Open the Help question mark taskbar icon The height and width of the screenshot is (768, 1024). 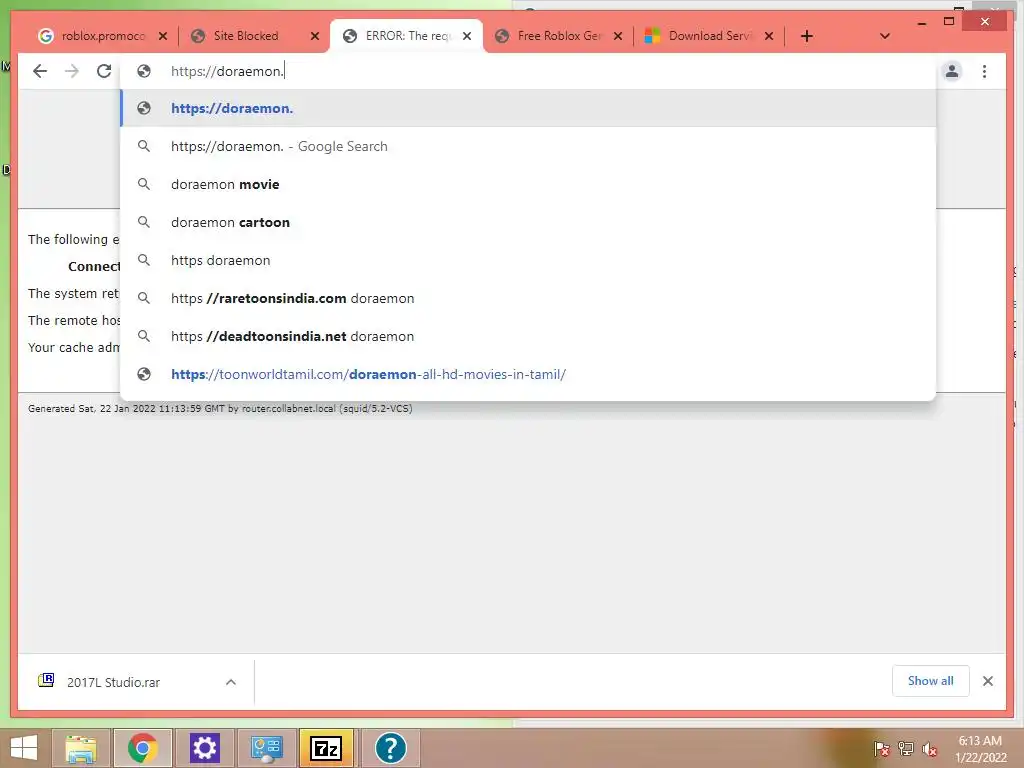(x=391, y=748)
